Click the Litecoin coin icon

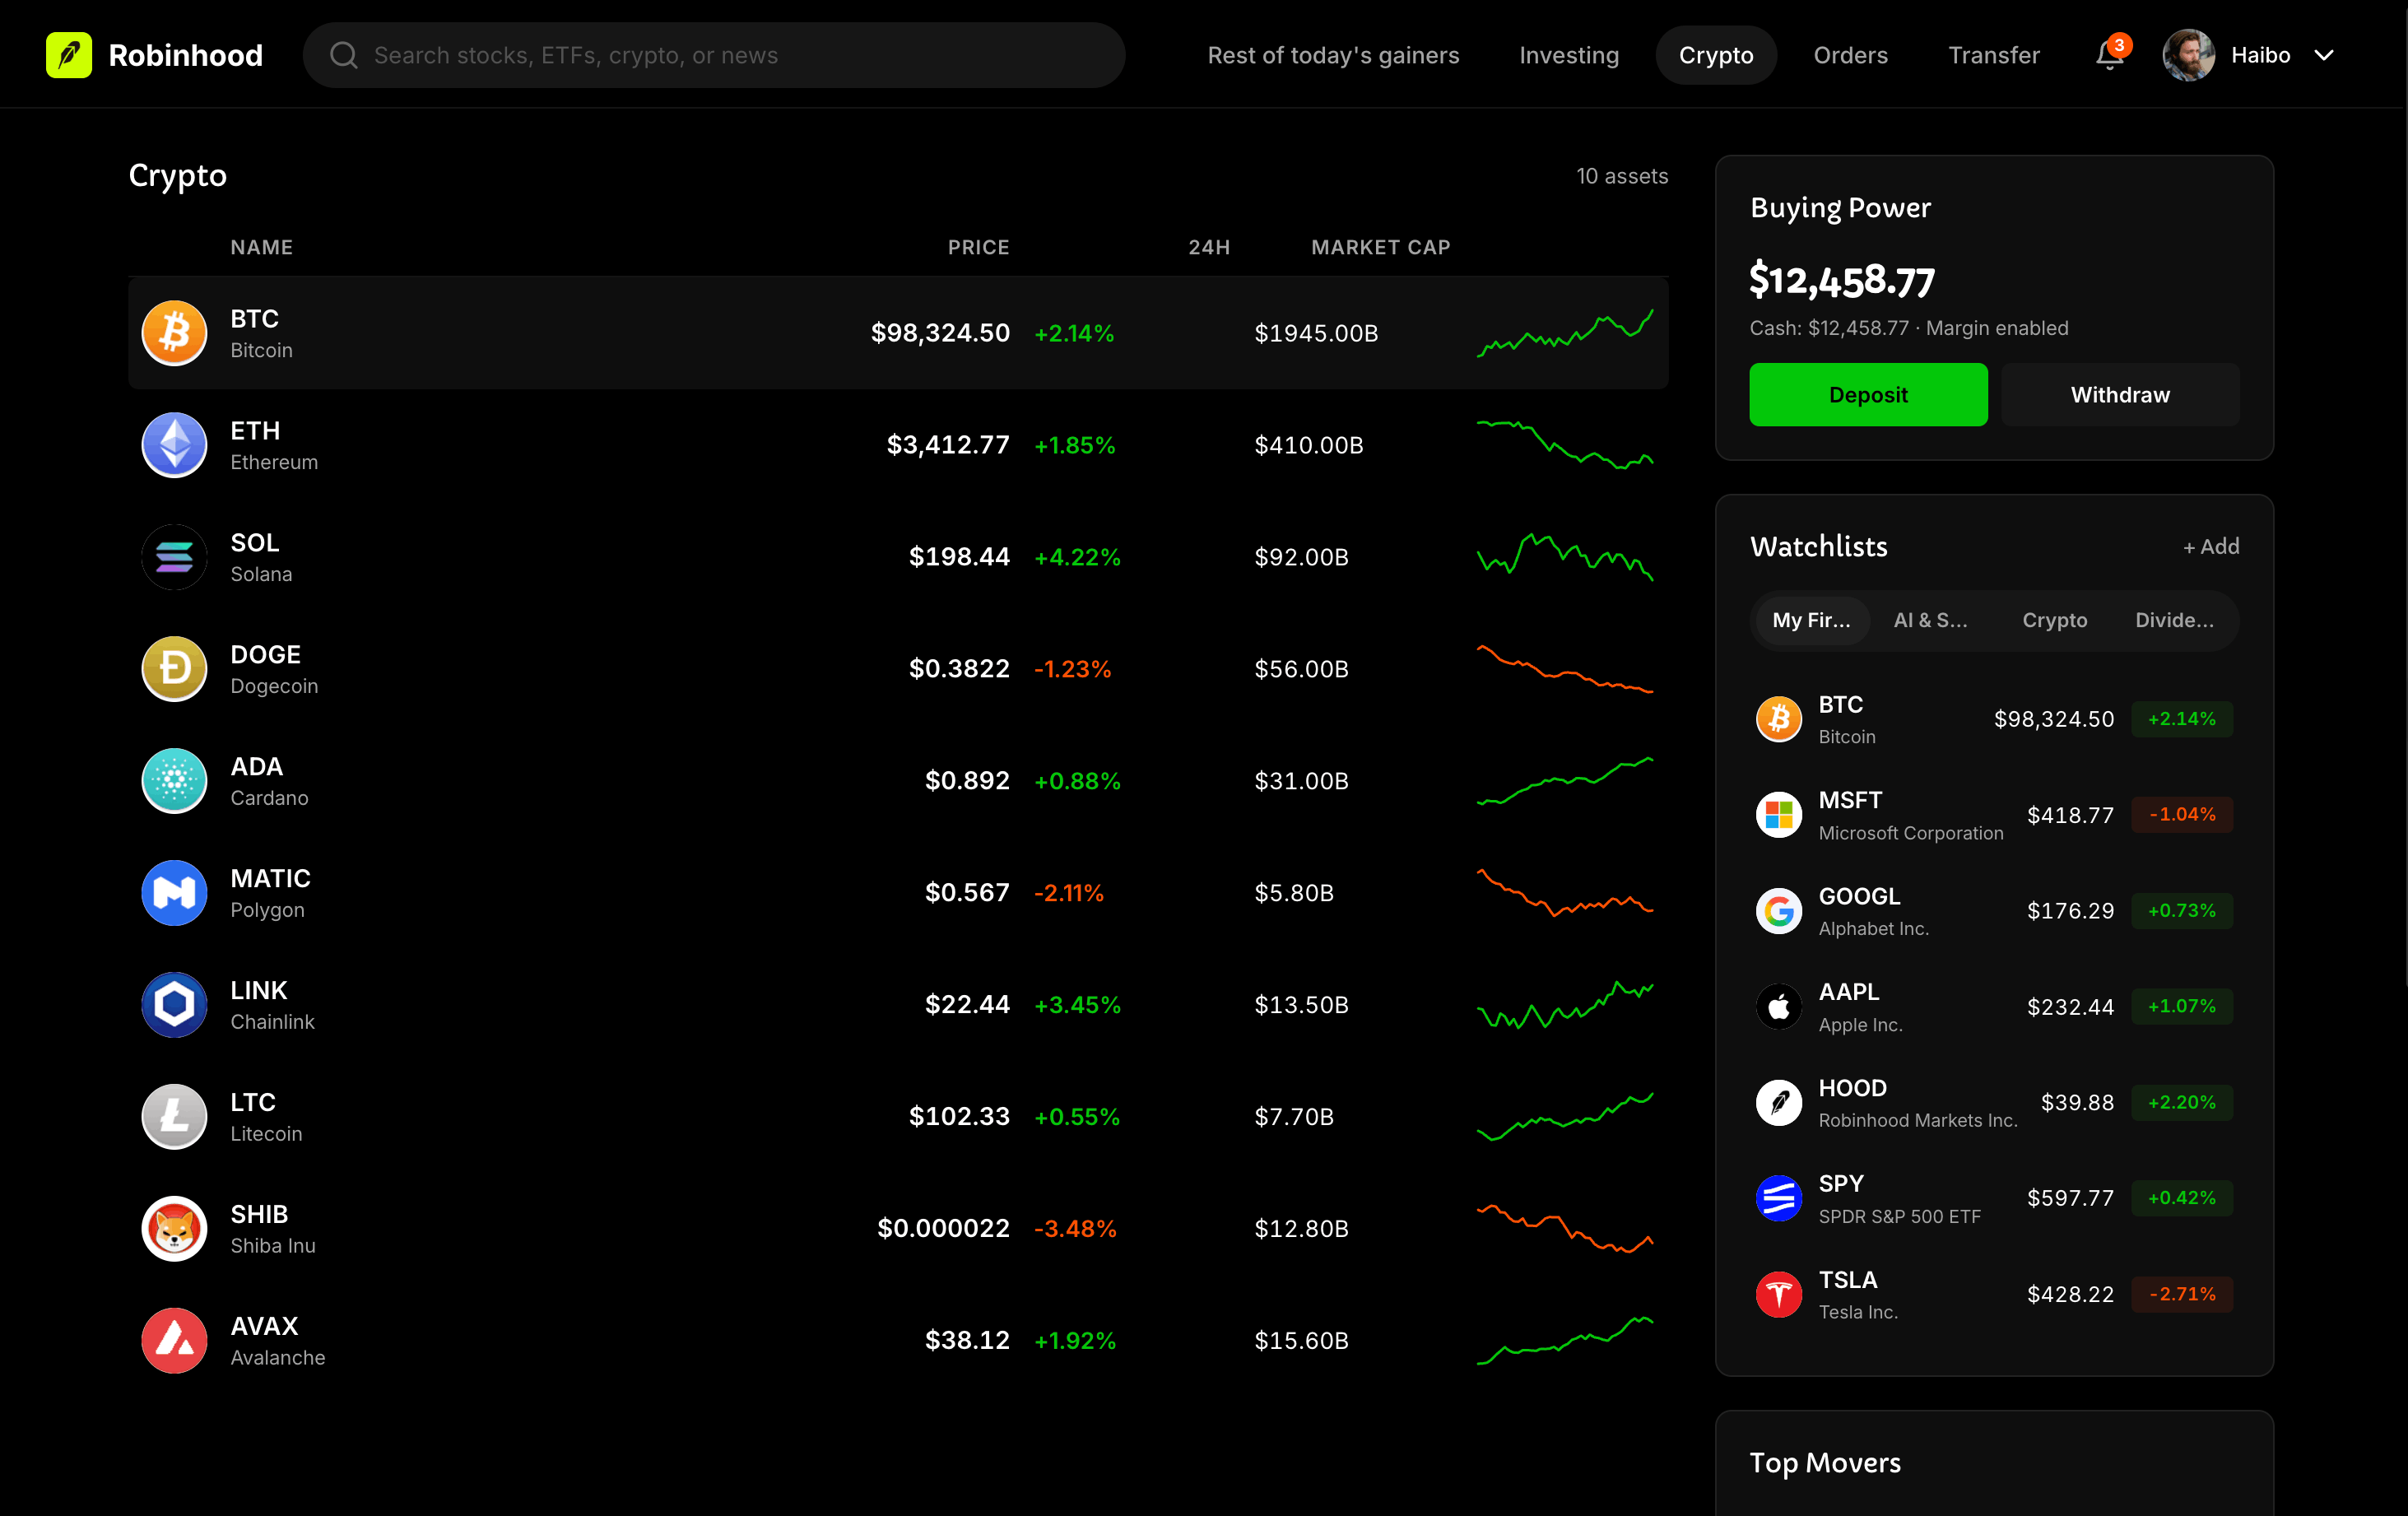pyautogui.click(x=174, y=1117)
